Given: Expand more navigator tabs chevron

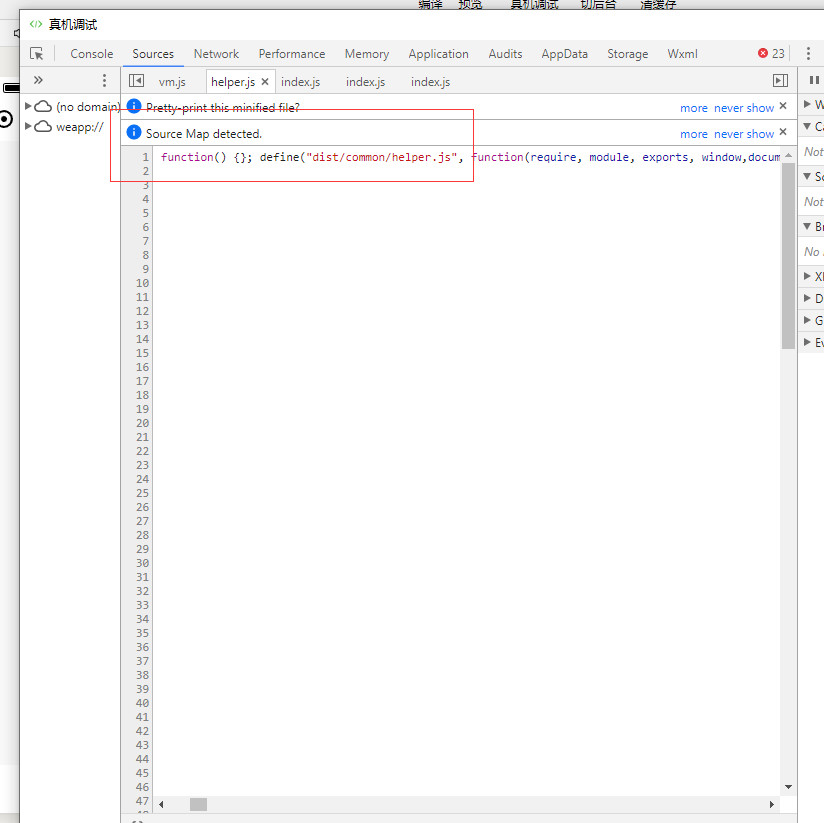Looking at the screenshot, I should tap(38, 80).
